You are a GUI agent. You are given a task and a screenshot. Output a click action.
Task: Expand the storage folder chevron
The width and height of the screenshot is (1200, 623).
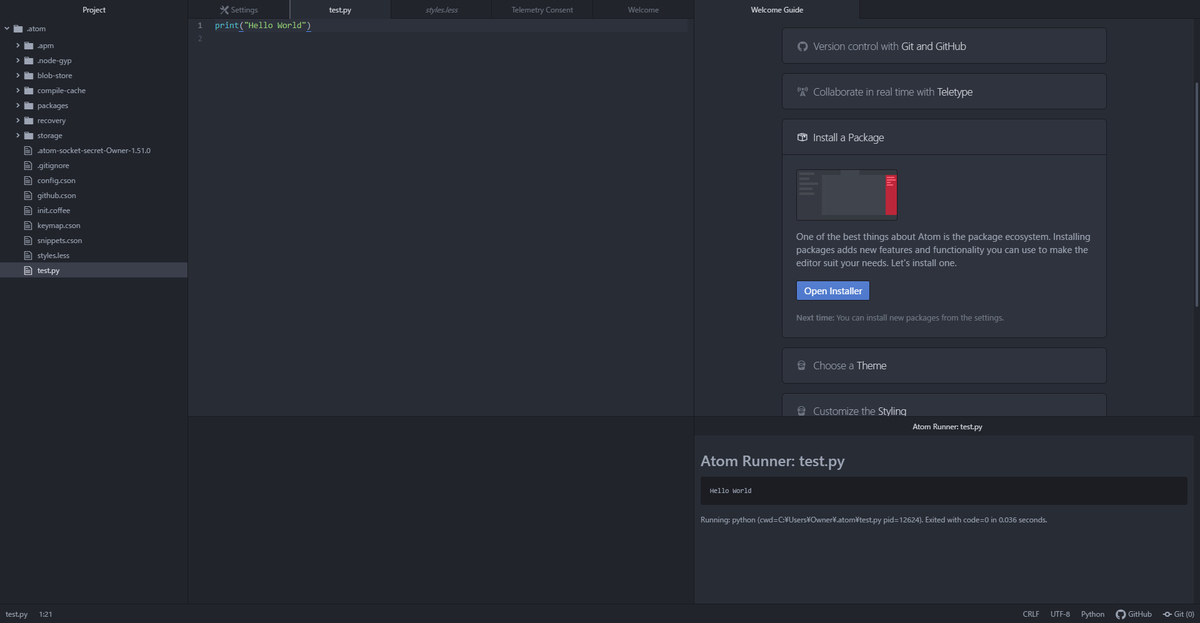(18, 135)
